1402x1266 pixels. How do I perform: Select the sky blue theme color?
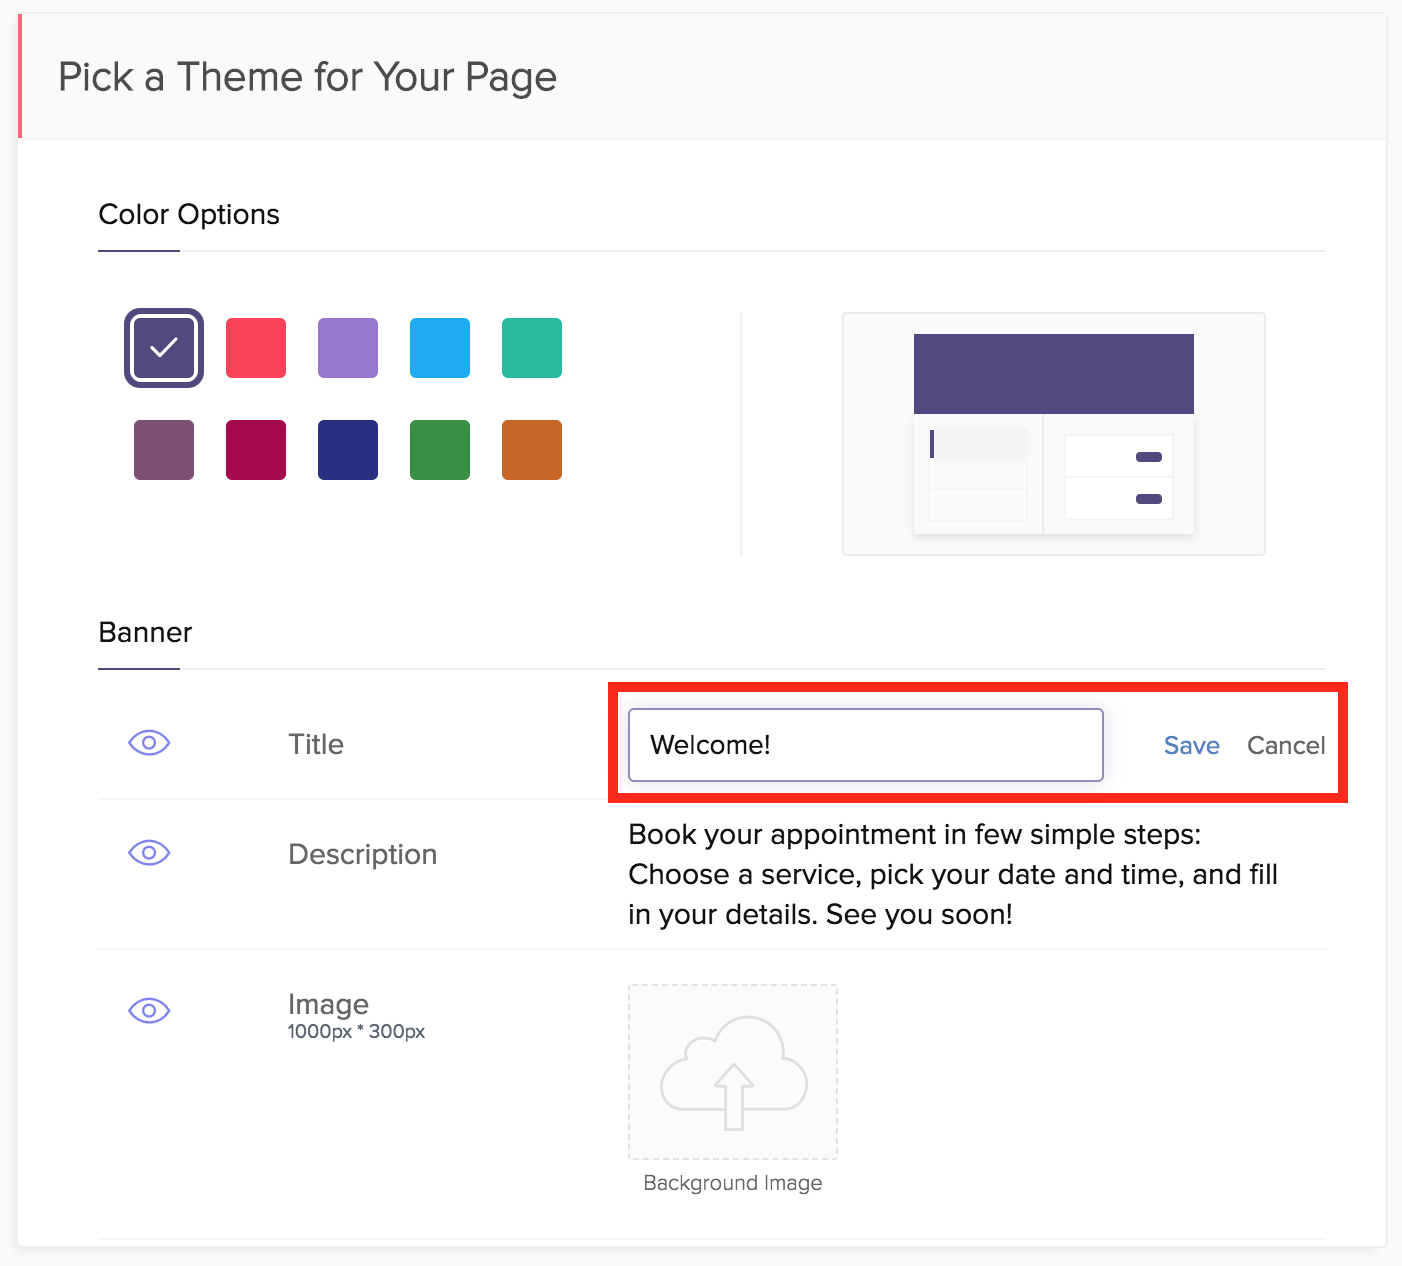440,348
